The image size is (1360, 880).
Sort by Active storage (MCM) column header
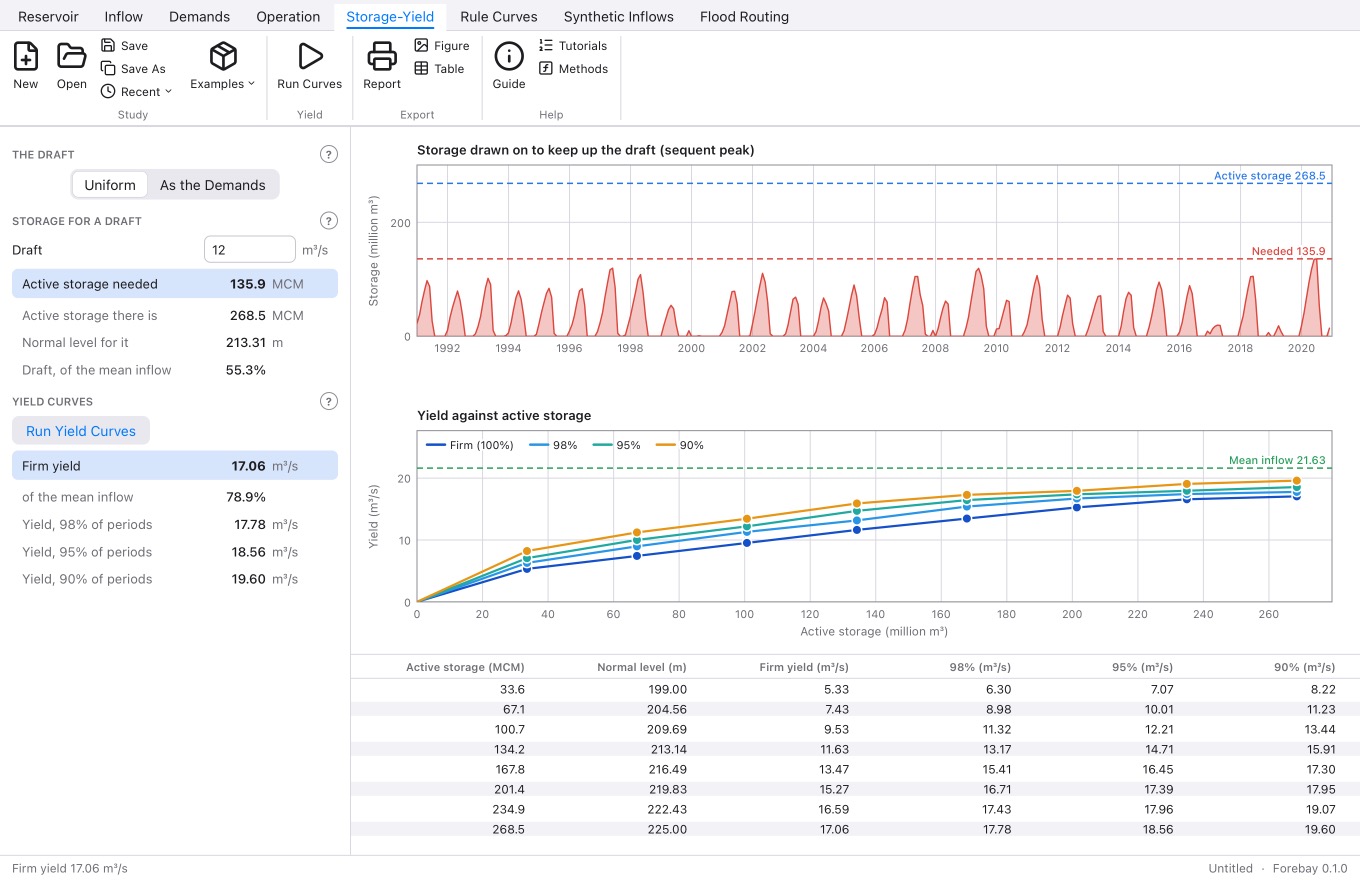[x=465, y=667]
